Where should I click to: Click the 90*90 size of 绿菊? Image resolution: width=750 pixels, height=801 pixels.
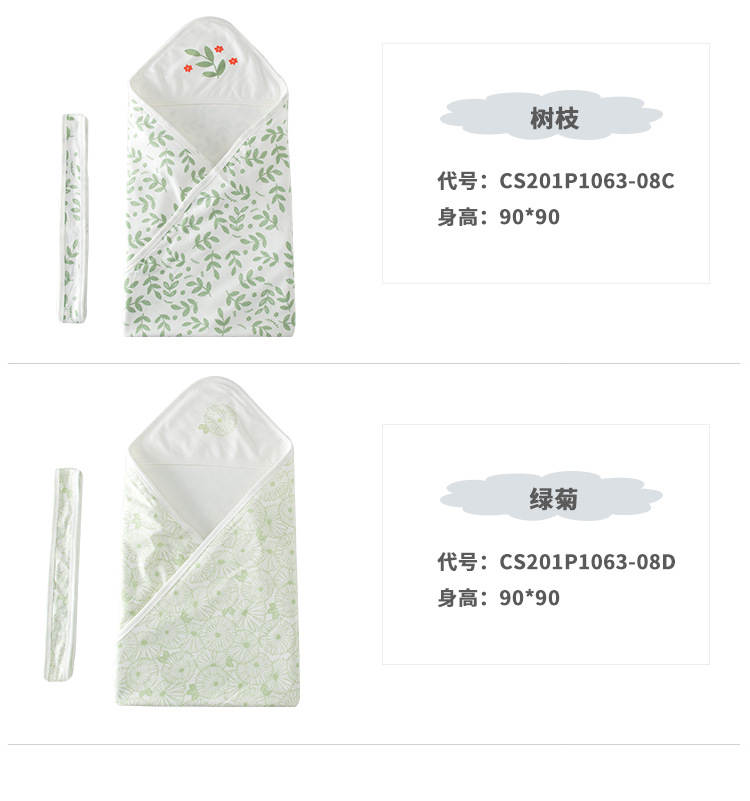[529, 598]
